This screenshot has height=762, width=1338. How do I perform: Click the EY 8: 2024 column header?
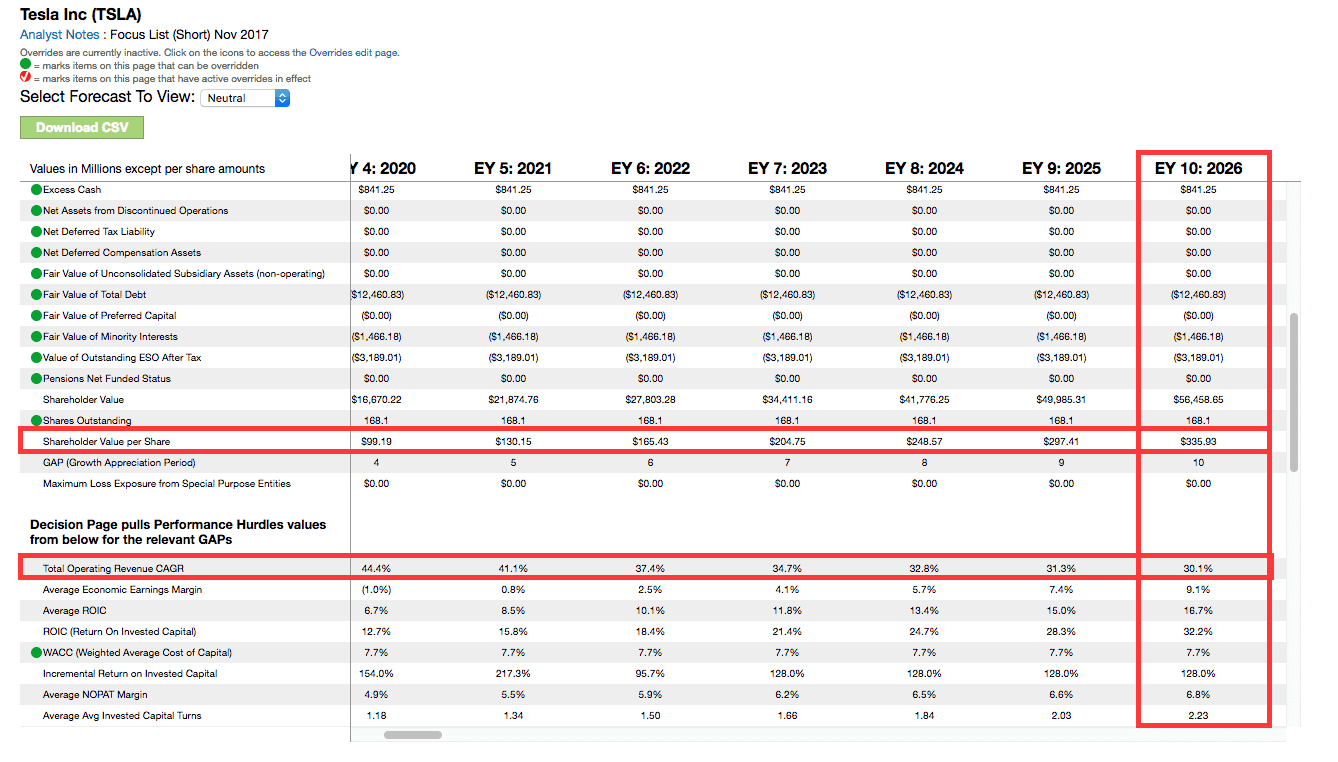(924, 168)
